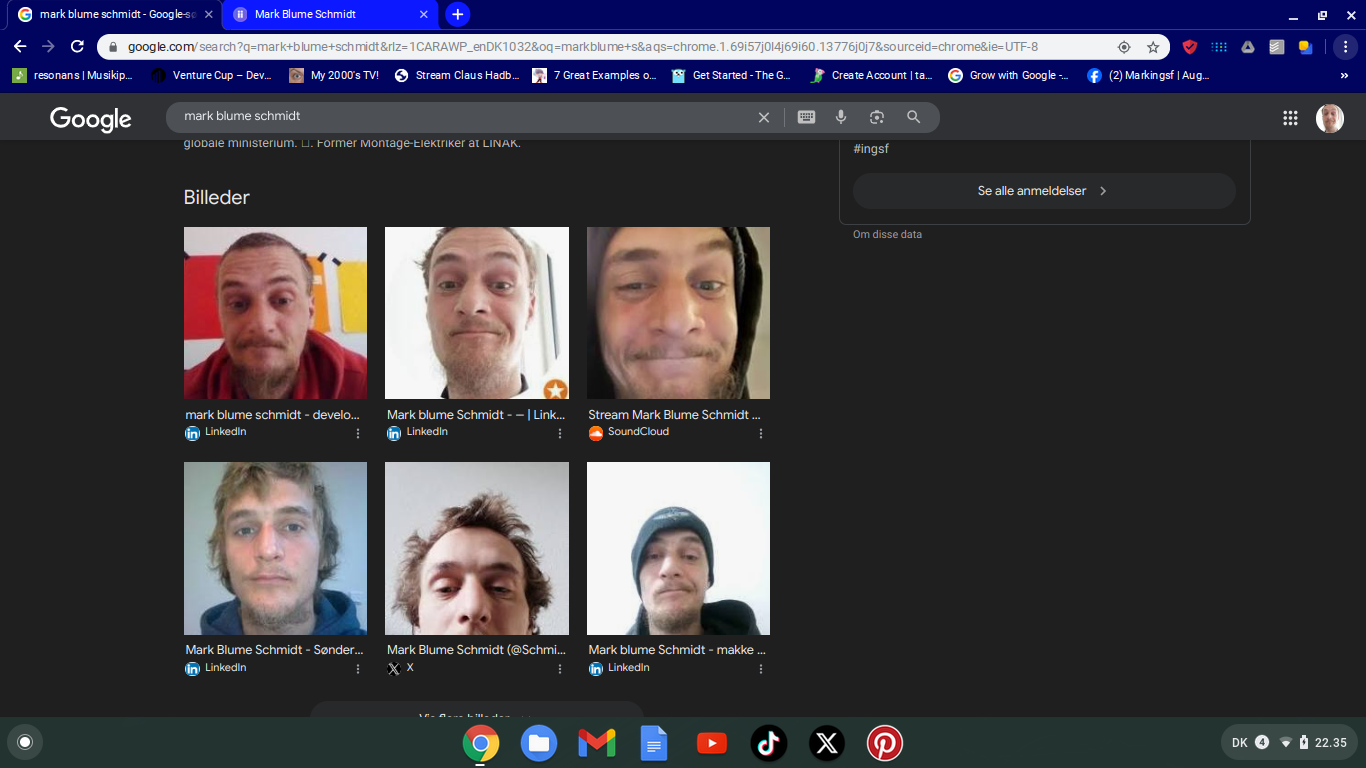Viewport: 1366px width, 768px height.
Task: Open Pinterest from the shelf
Action: click(884, 743)
